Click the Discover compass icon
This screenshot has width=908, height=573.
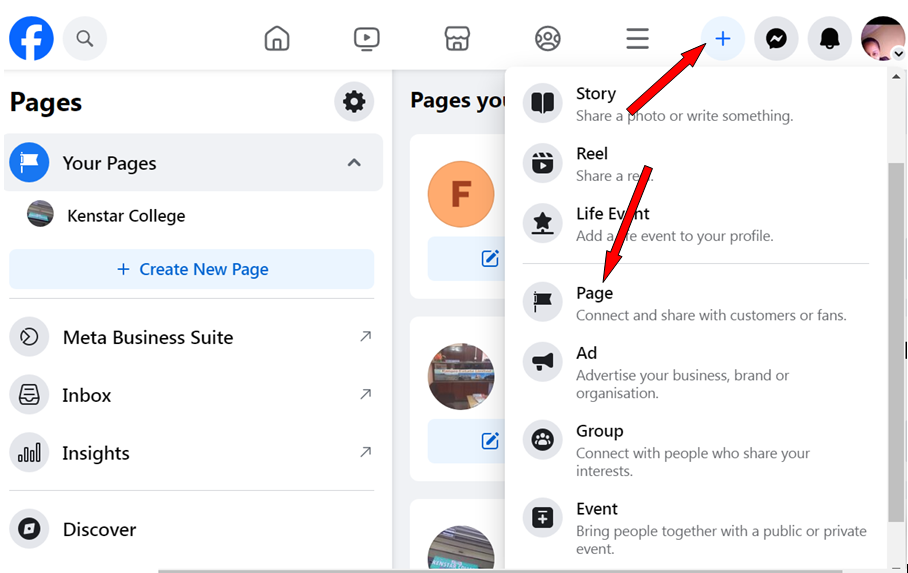29,528
